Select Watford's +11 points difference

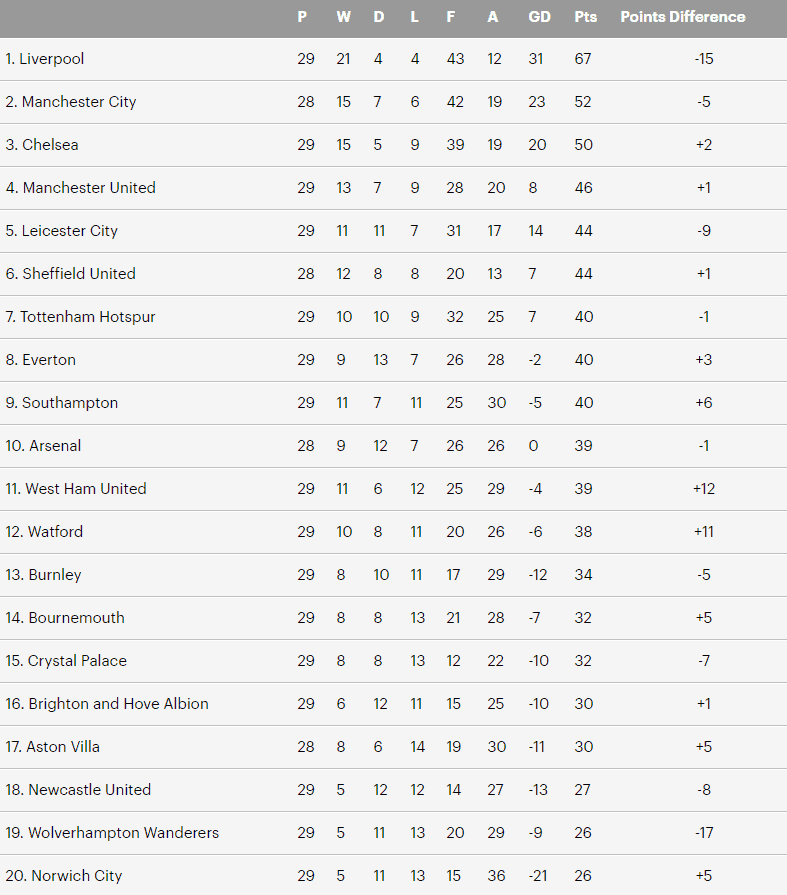704,532
